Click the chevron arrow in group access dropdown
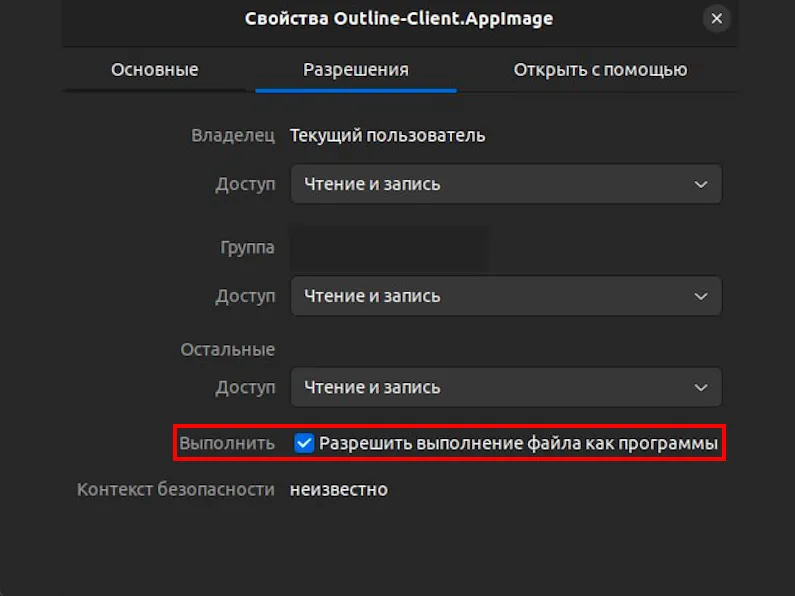 click(701, 296)
